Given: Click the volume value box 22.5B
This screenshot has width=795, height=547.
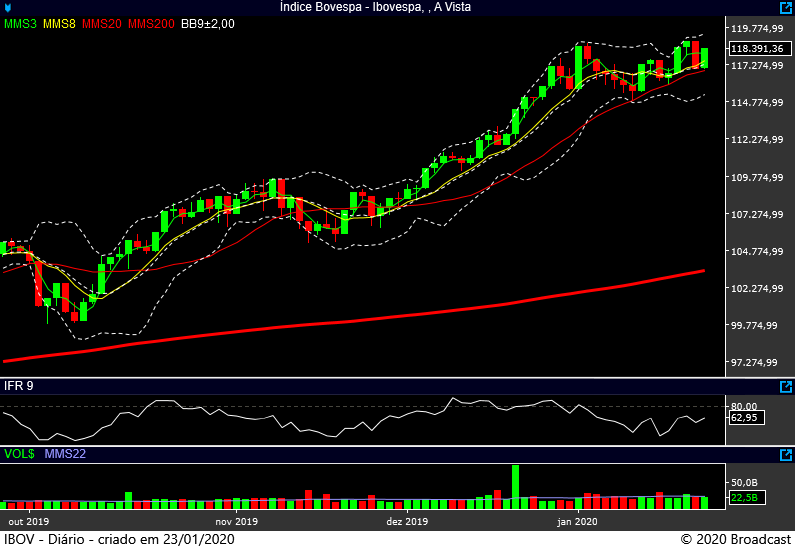Looking at the screenshot, I should [745, 497].
